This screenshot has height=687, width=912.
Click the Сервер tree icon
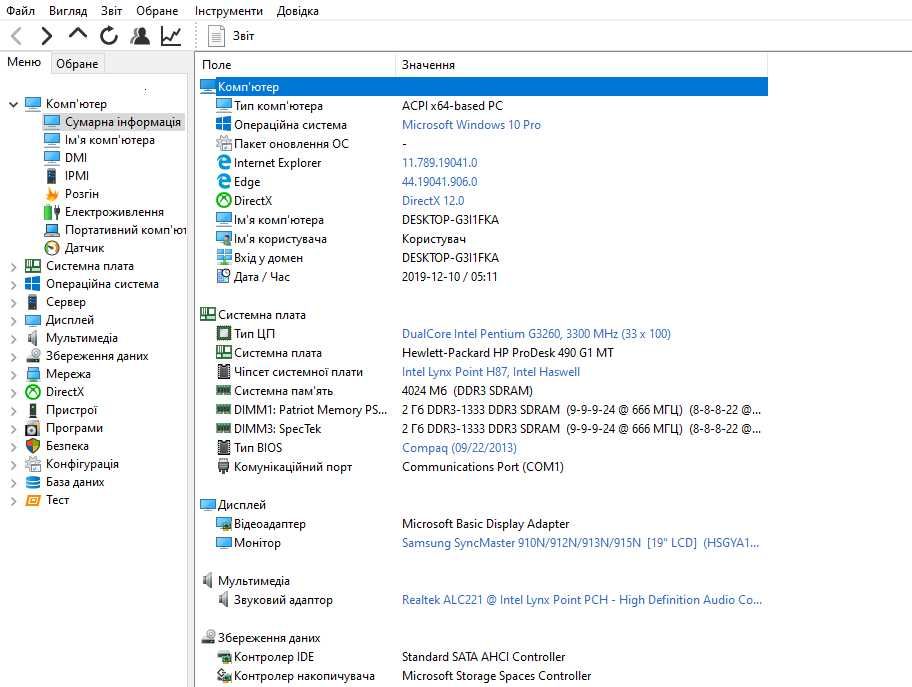point(33,302)
